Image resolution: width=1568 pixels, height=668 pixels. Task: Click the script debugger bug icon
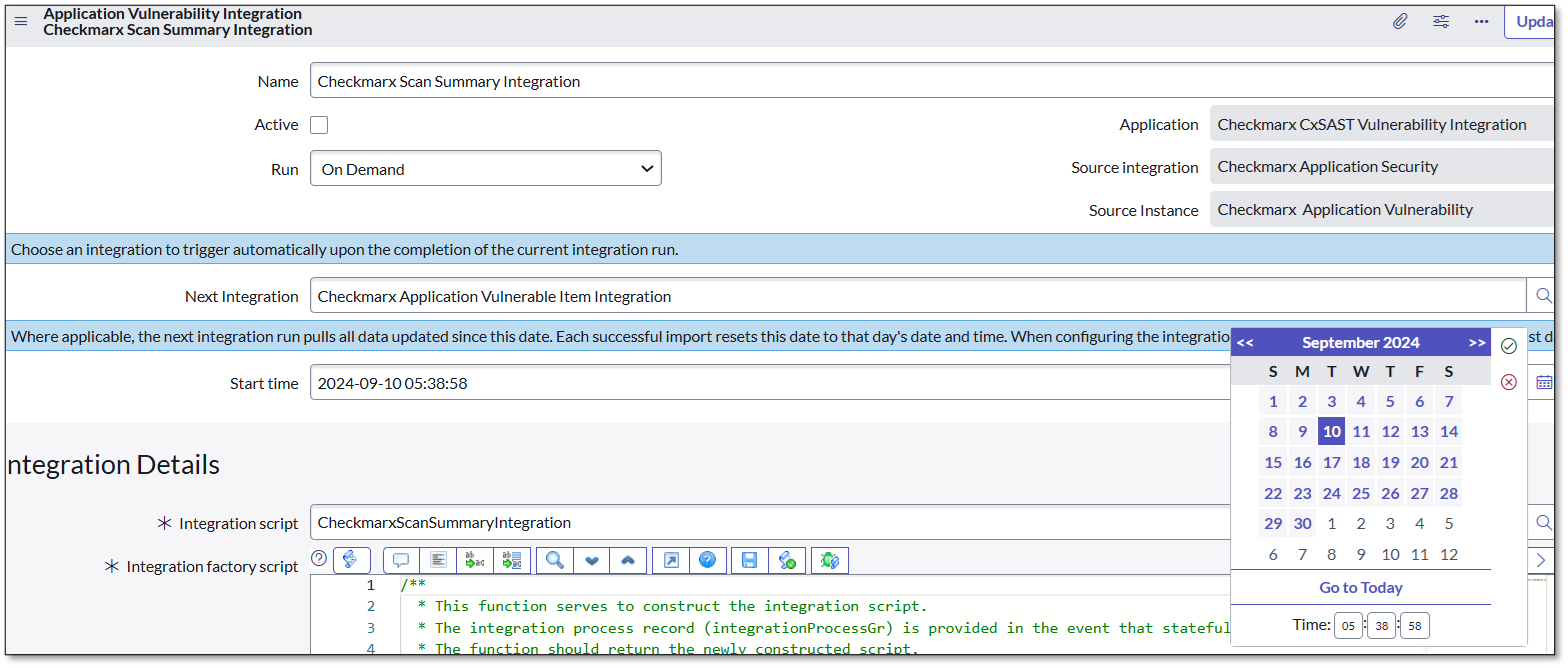tap(830, 560)
